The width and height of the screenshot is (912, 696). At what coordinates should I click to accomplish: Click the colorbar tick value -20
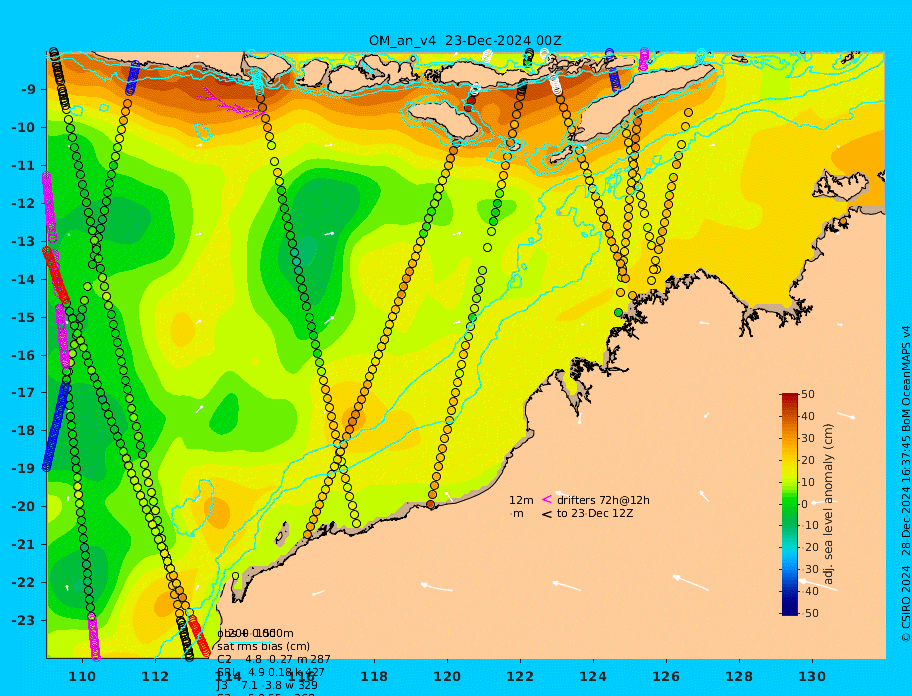[x=810, y=548]
